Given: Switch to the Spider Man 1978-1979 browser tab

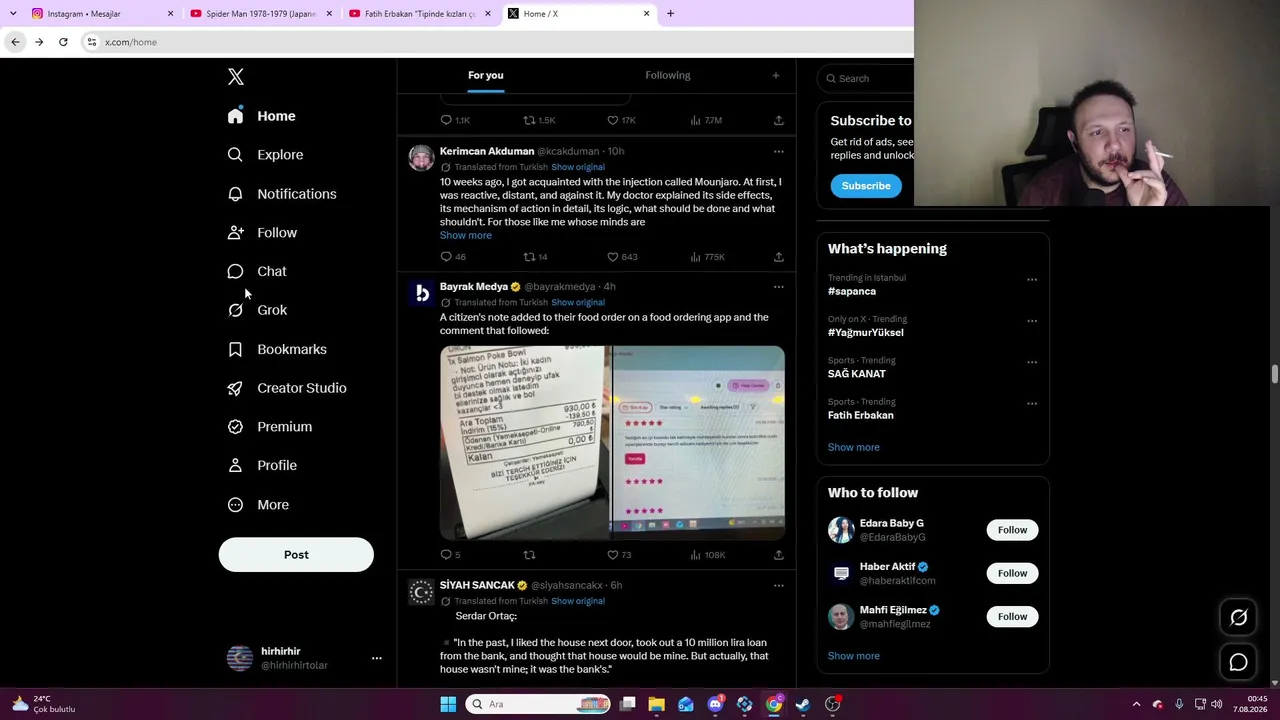Looking at the screenshot, I should [x=261, y=14].
